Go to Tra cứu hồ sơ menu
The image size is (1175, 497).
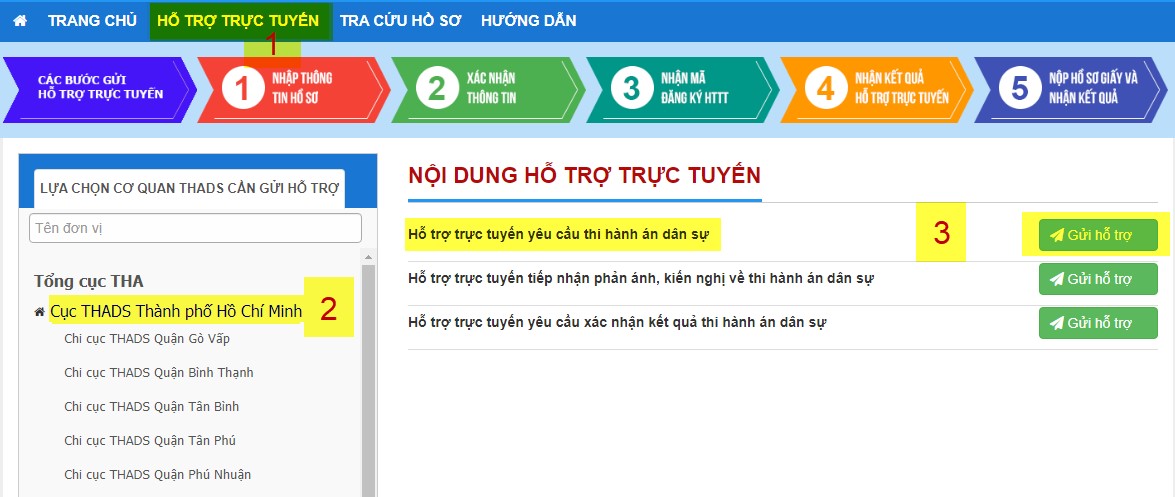(x=400, y=20)
